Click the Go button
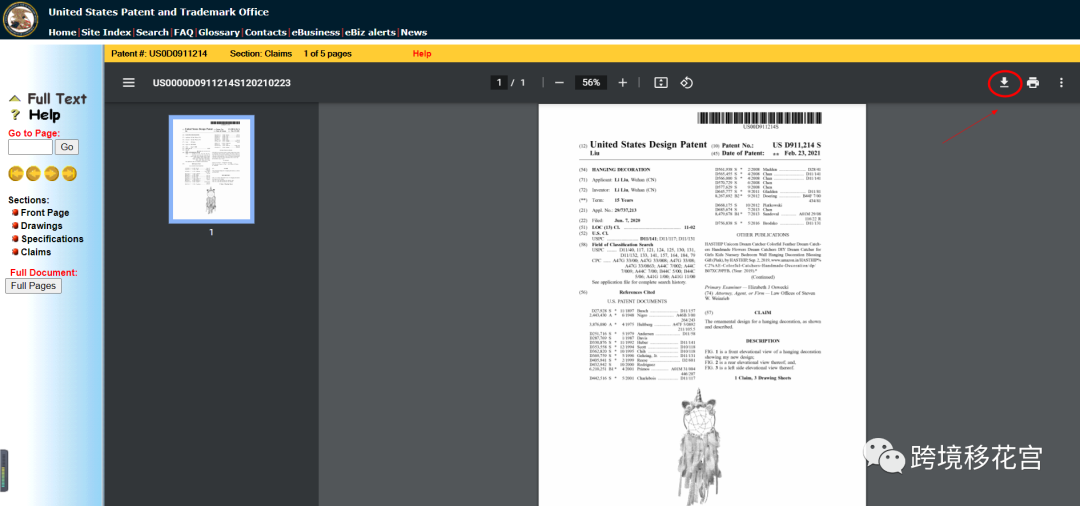 (67, 147)
